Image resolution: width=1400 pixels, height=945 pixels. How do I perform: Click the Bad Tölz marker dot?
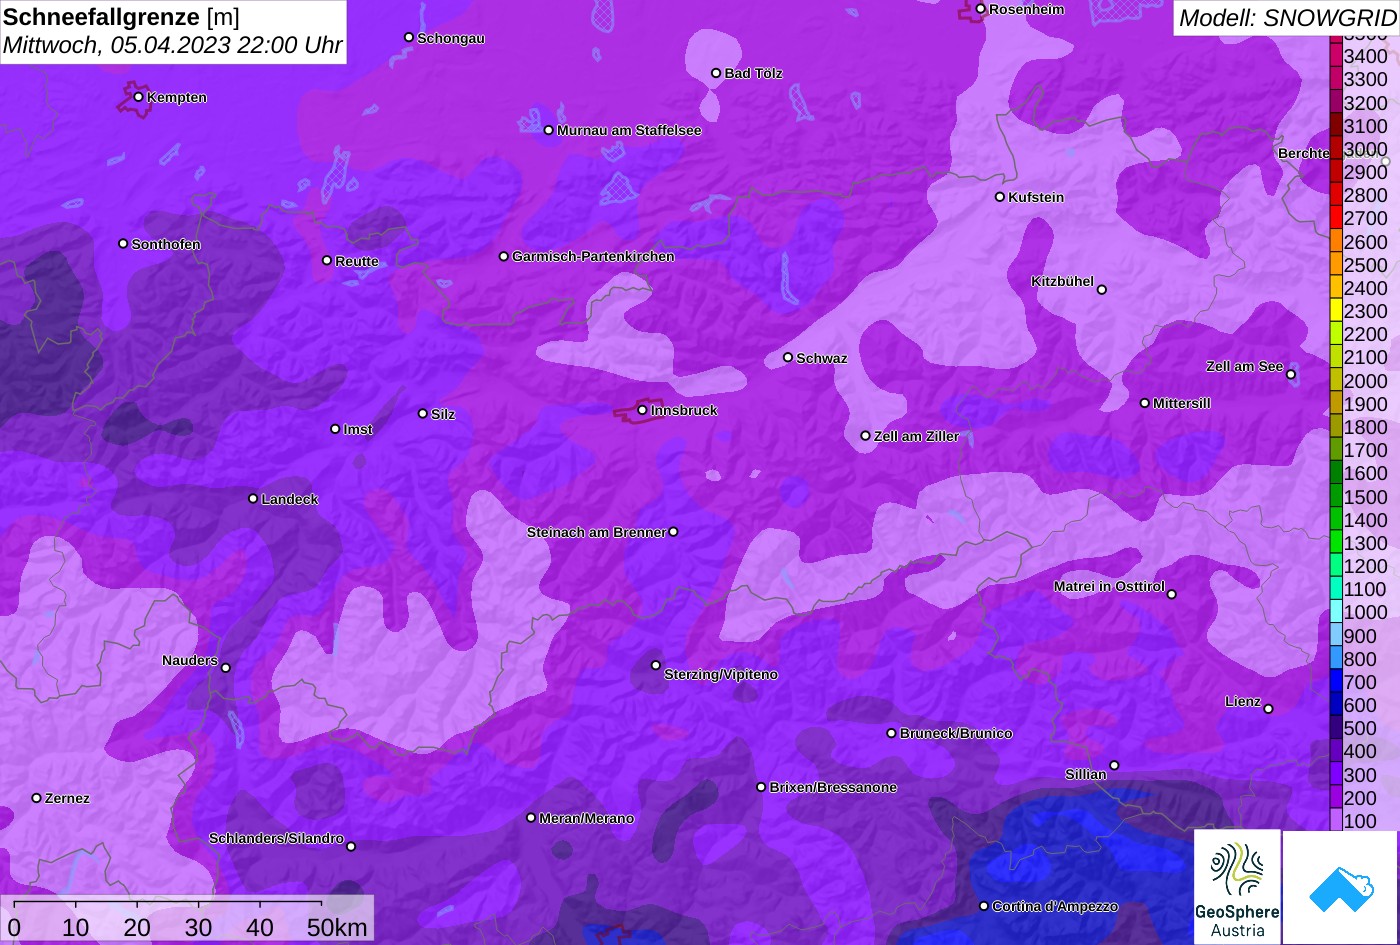pos(716,73)
